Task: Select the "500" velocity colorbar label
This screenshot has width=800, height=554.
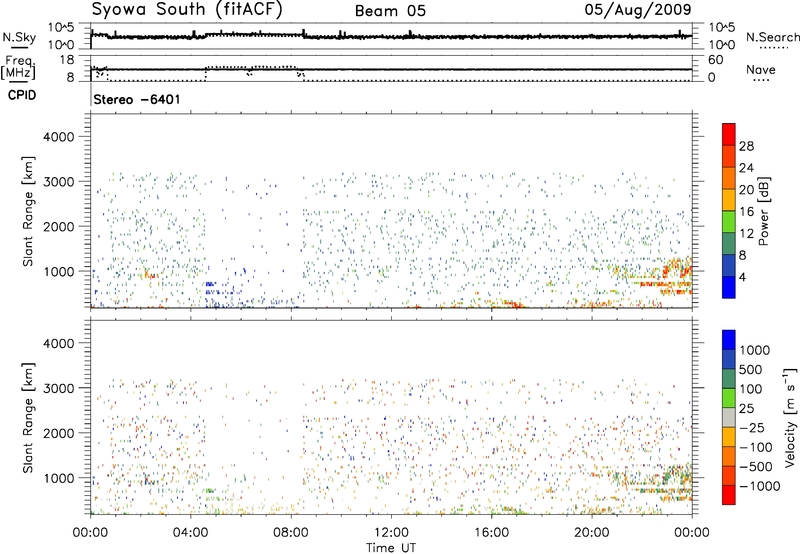Action: coord(751,369)
